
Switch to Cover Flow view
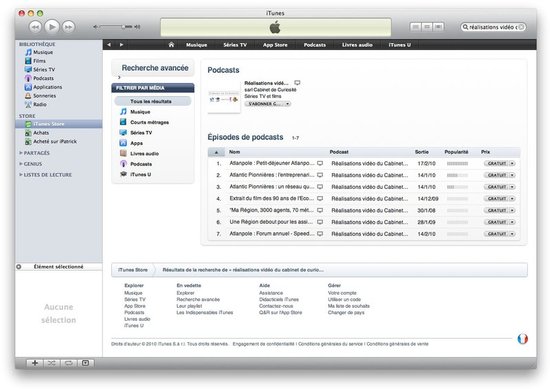click(438, 27)
